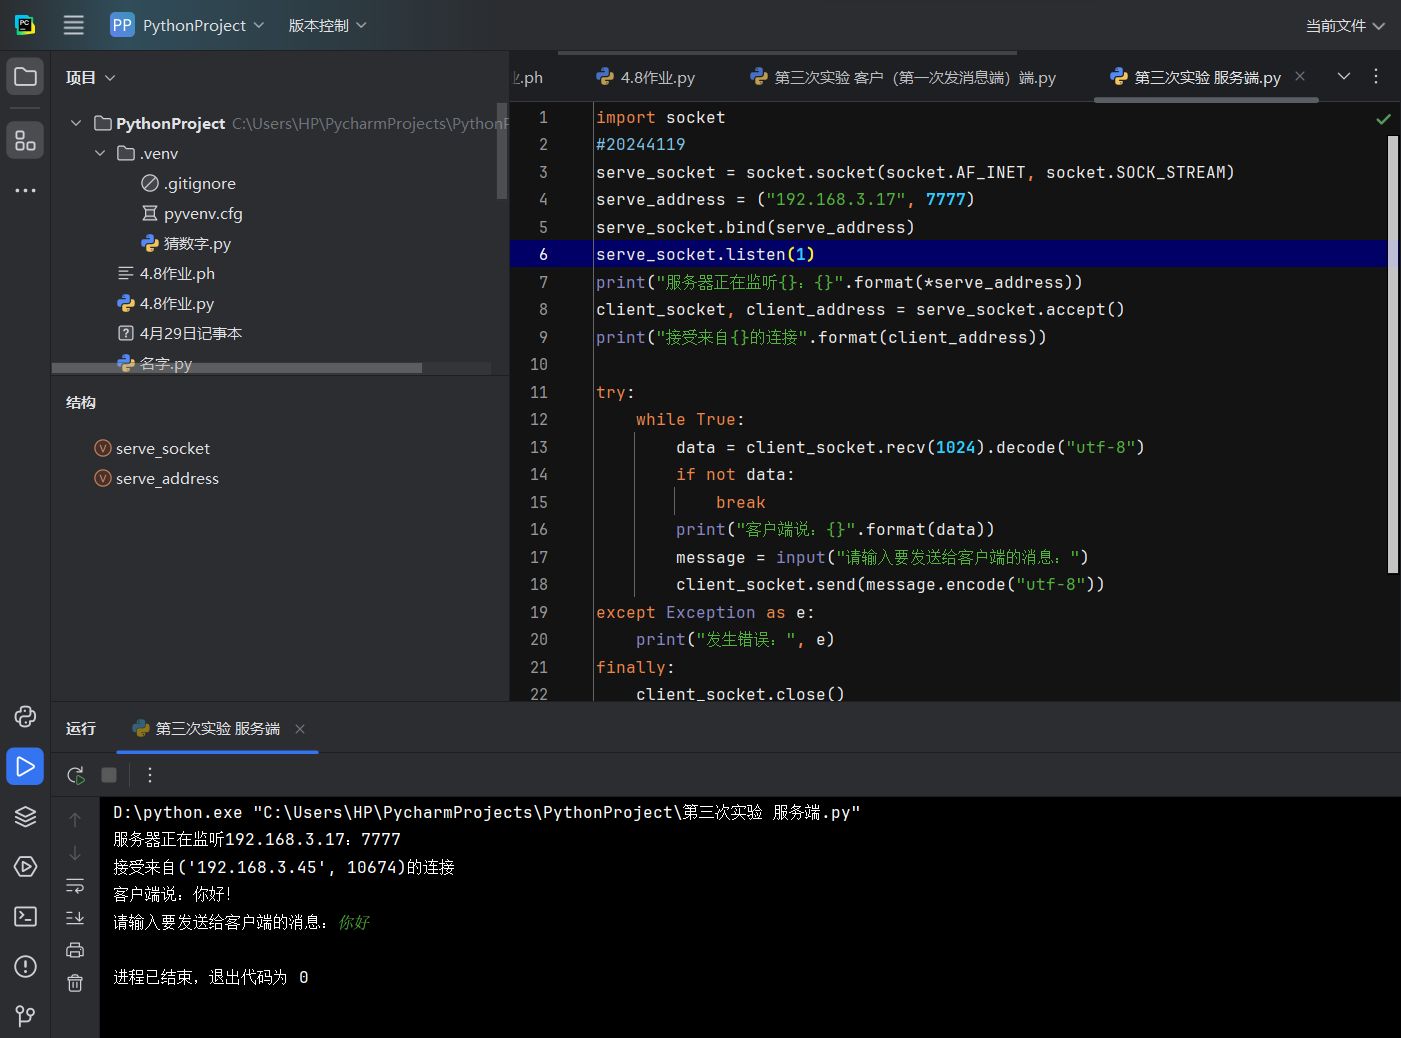
Task: Open the Git version control tool window
Action: pyautogui.click(x=25, y=1015)
